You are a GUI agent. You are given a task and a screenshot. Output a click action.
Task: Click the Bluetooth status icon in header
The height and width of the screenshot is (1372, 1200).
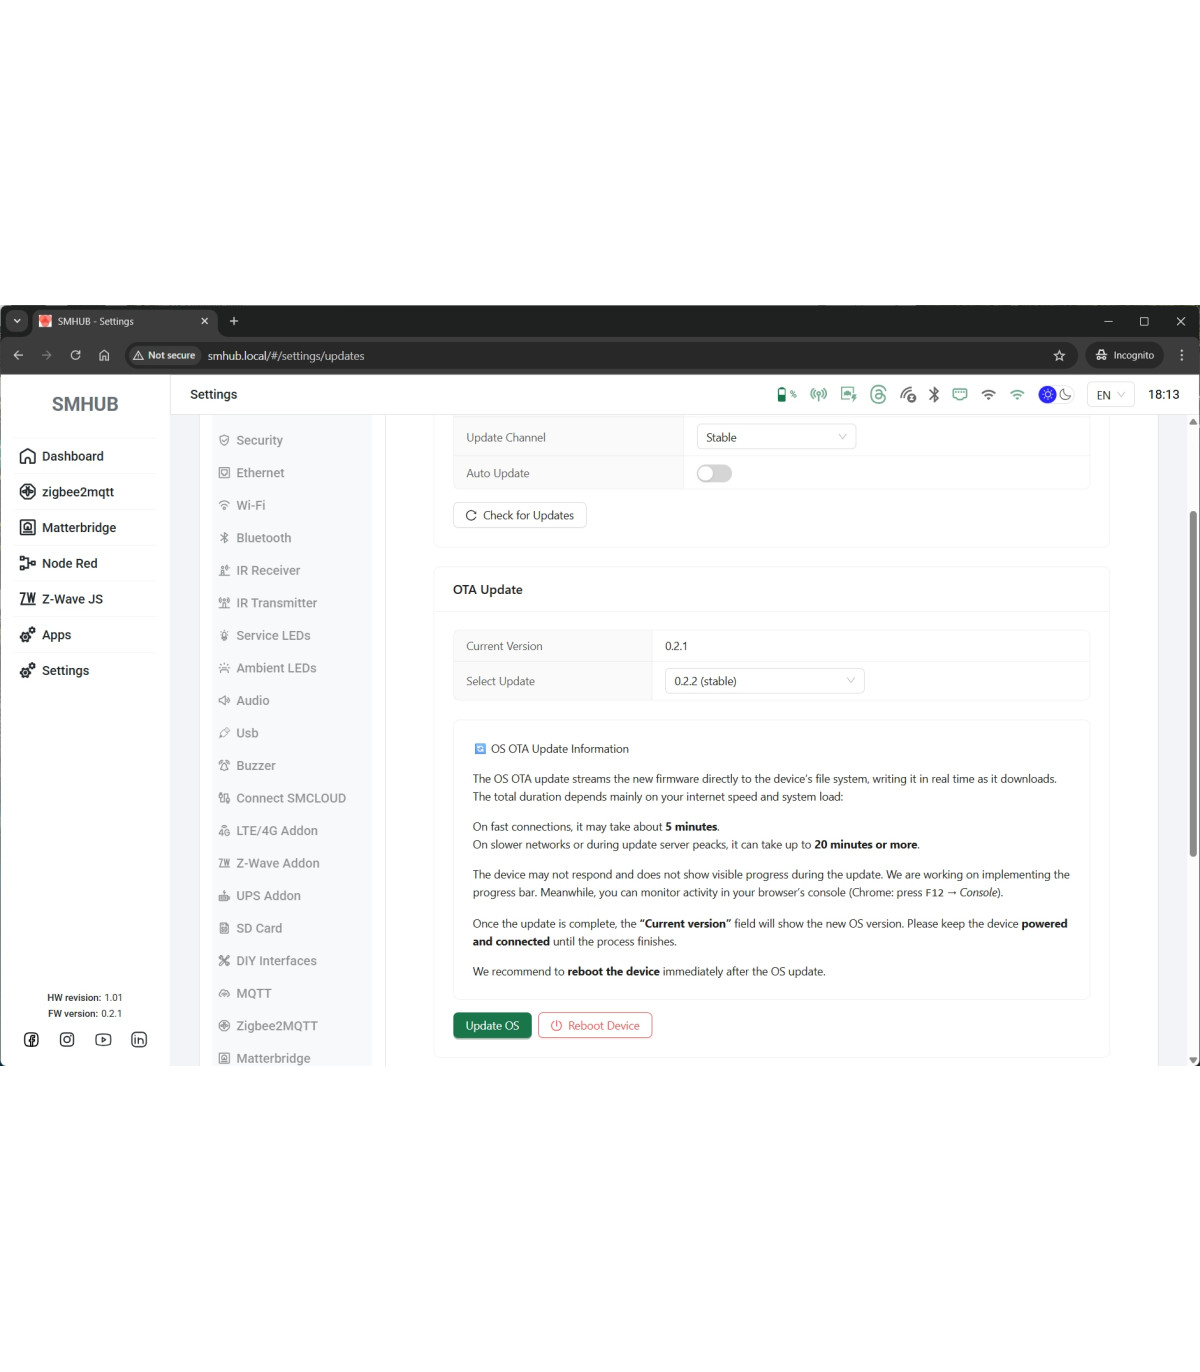point(934,395)
